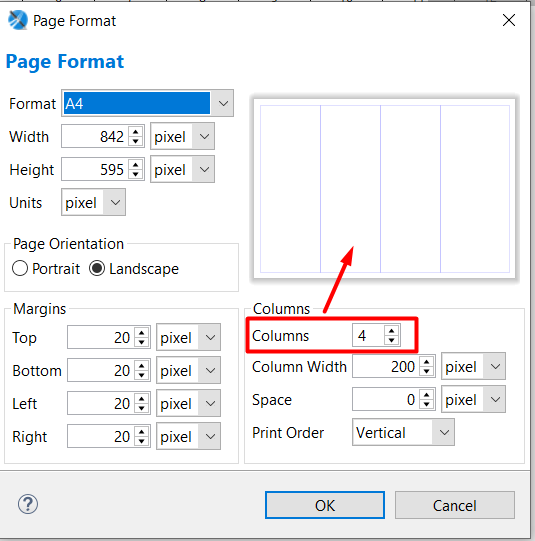Open the Space unit dropdown

[495, 399]
